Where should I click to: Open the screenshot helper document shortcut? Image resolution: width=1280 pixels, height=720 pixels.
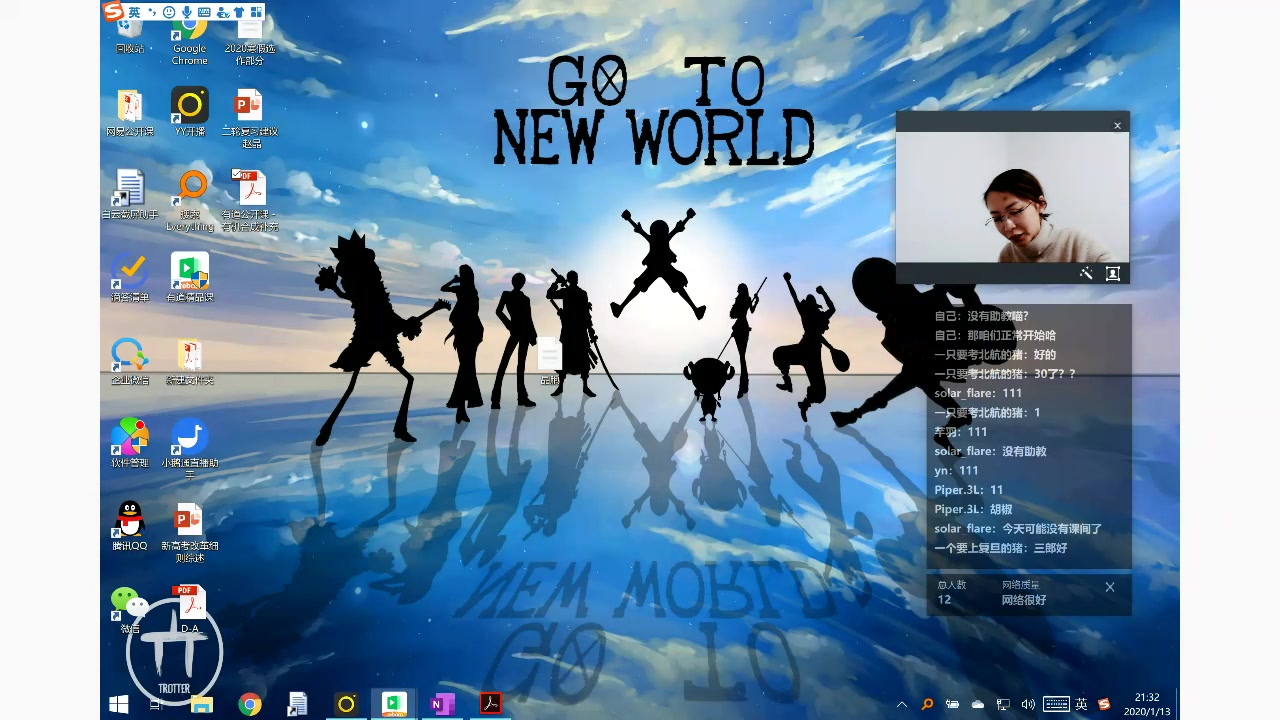click(x=130, y=194)
